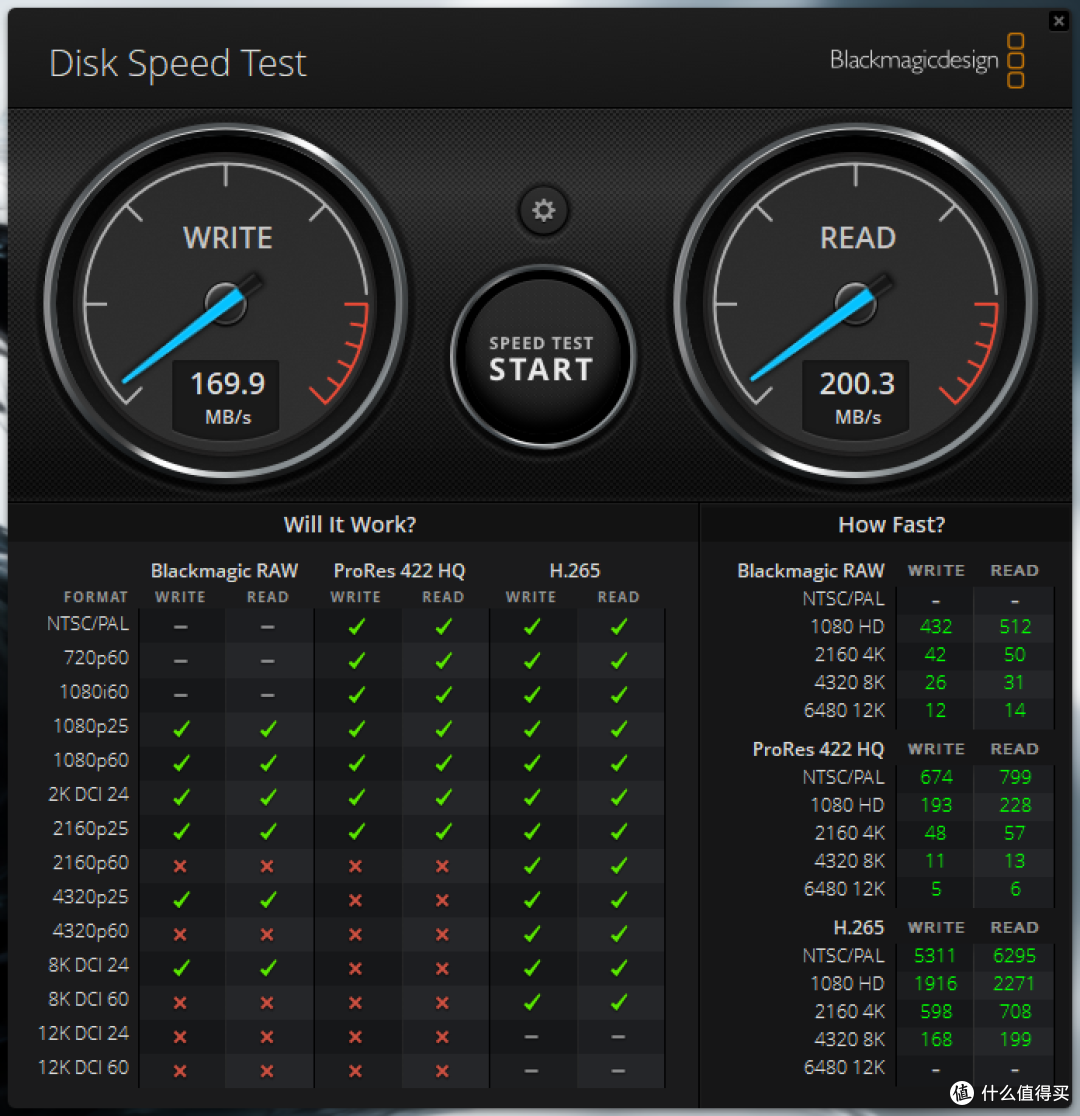The image size is (1080, 1116).
Task: Click Blackmagic RAW READ red cross for 8K DCI 60
Action: click(267, 1003)
